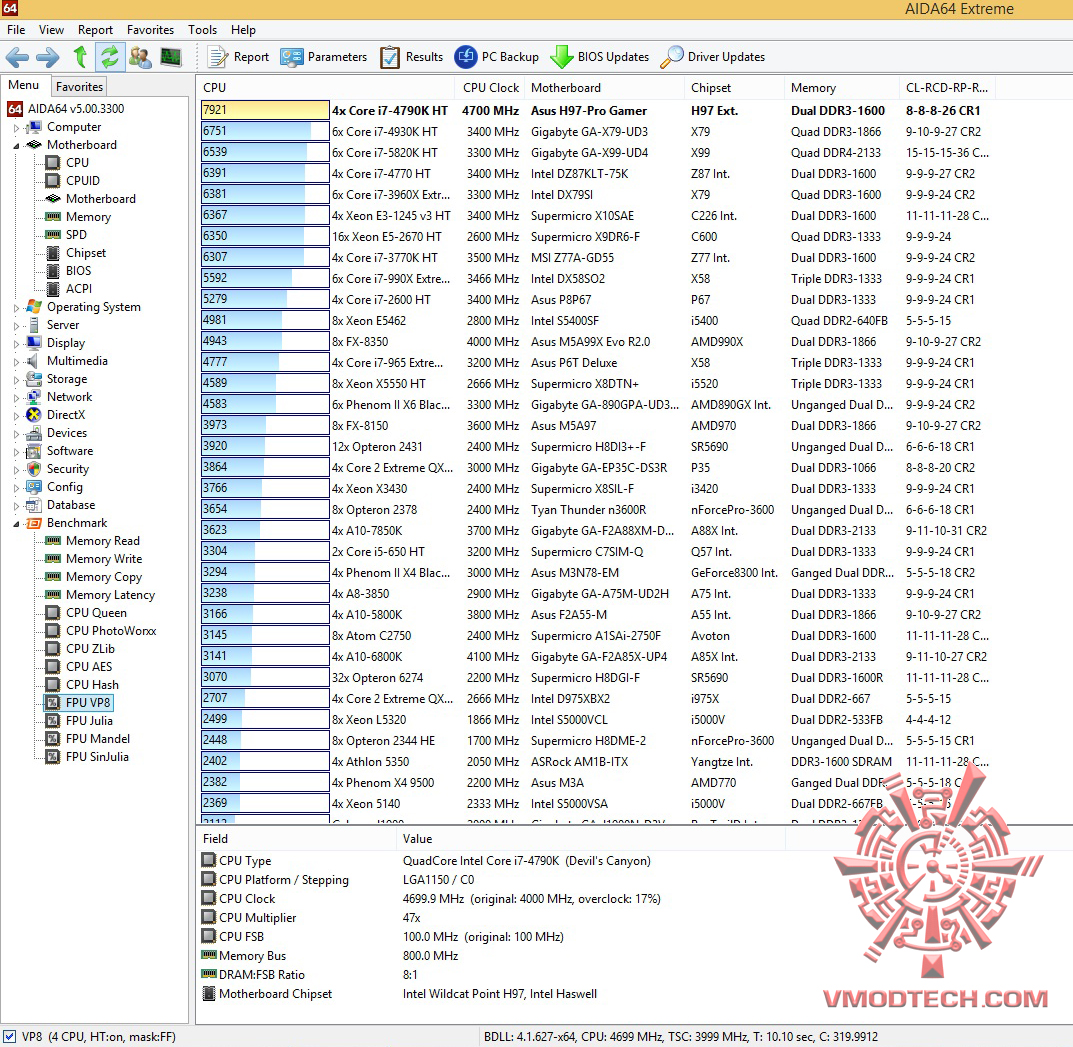The width and height of the screenshot is (1073, 1047).
Task: Select the 7921 score result bar
Action: coord(265,110)
